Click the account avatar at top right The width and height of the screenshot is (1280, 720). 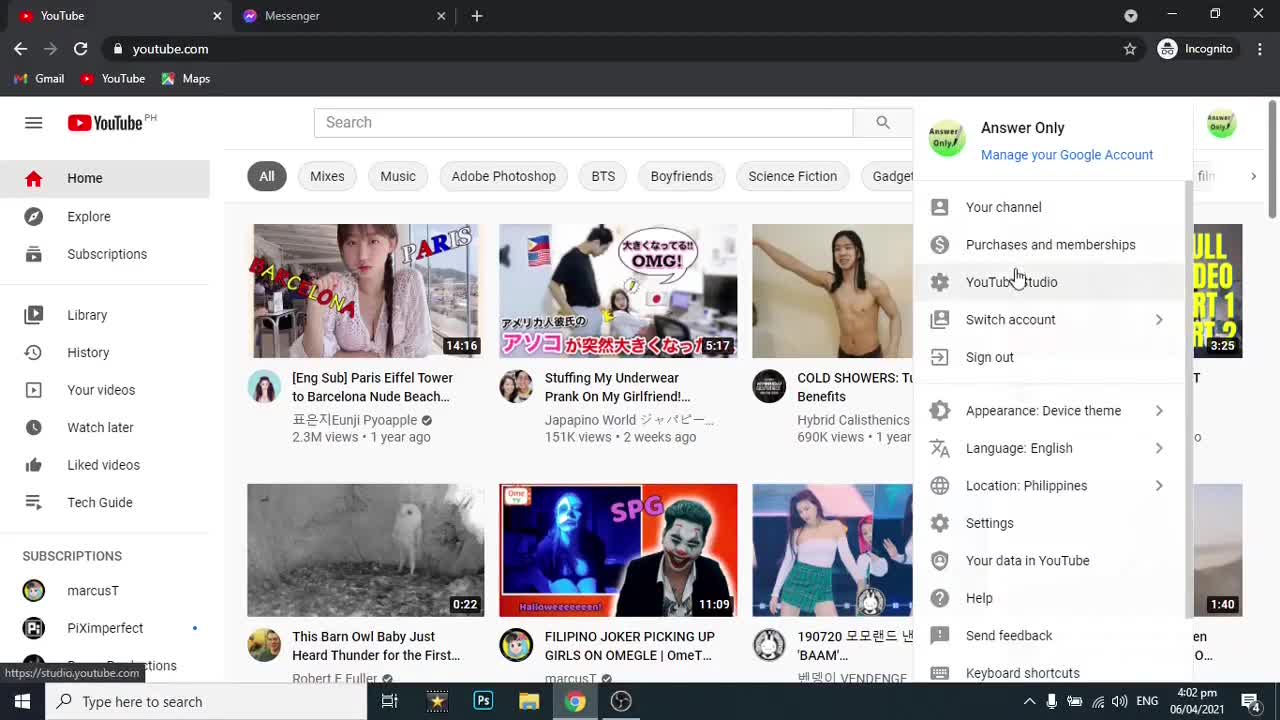1221,123
